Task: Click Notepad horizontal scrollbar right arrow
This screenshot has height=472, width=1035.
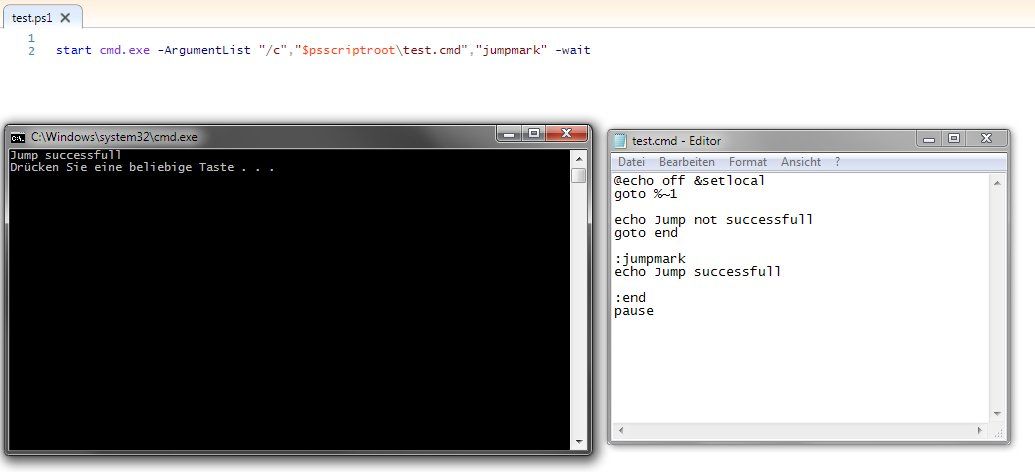Action: 980,430
